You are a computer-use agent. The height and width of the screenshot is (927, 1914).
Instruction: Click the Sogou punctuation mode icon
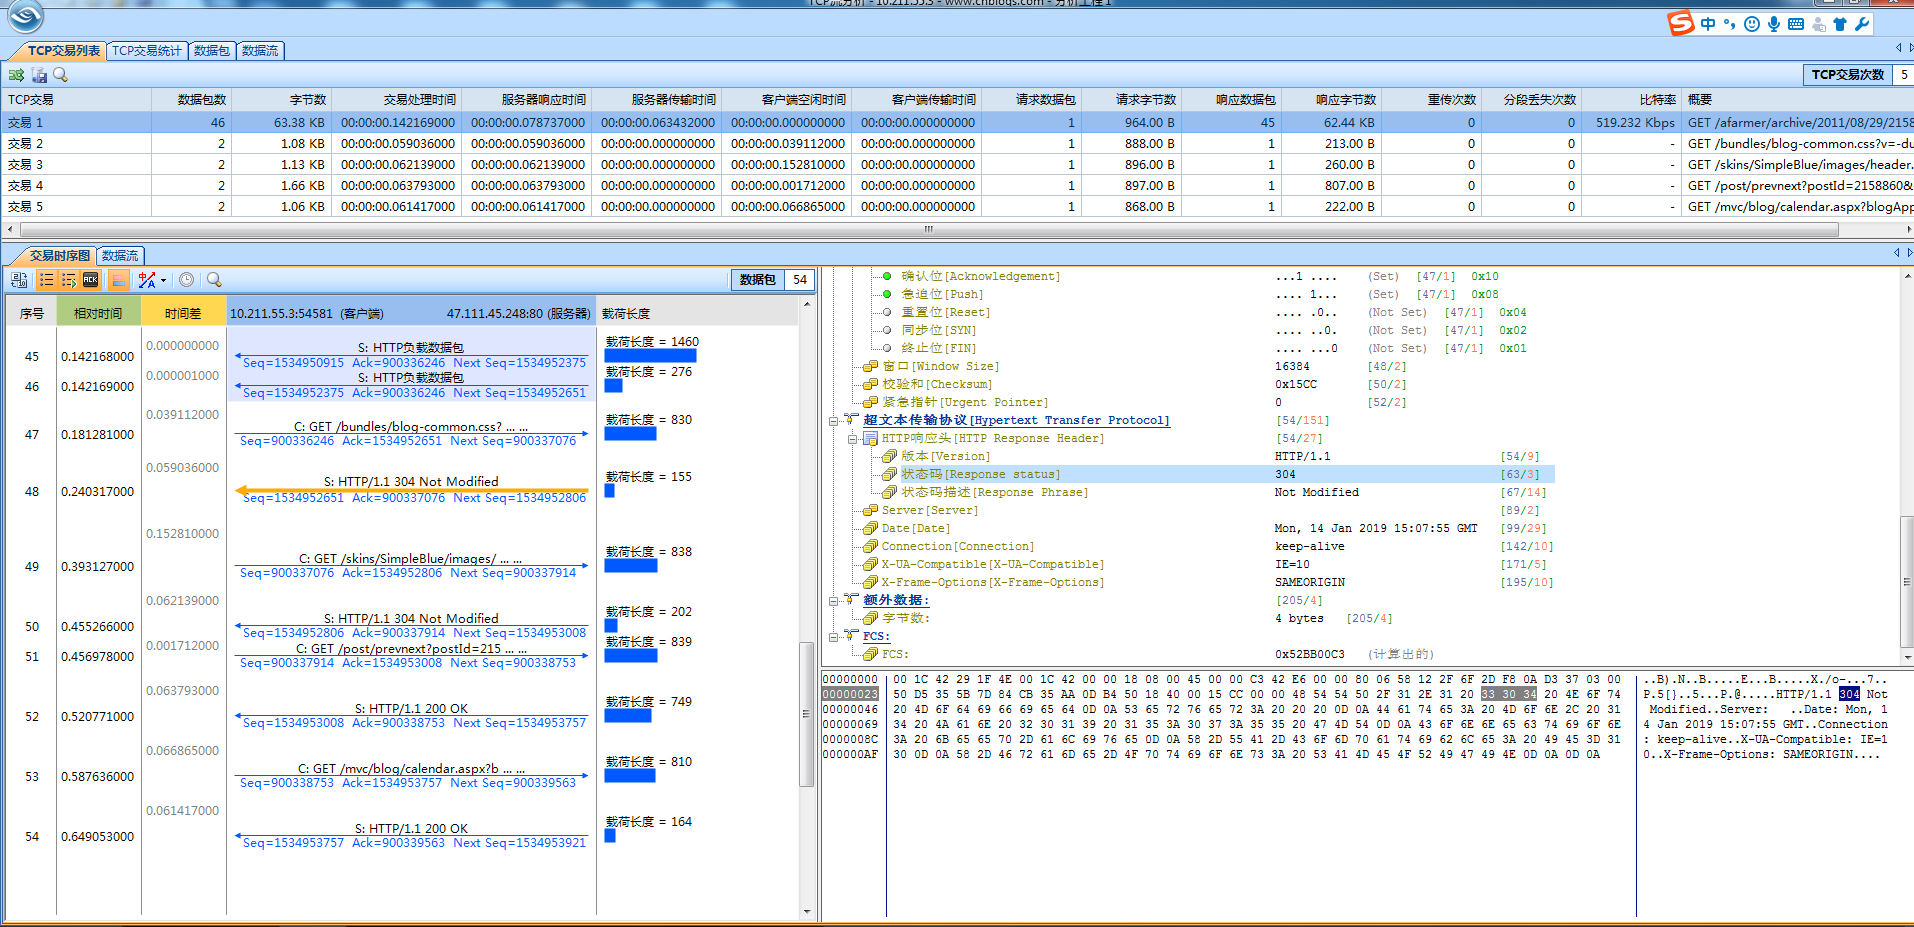click(x=1729, y=23)
